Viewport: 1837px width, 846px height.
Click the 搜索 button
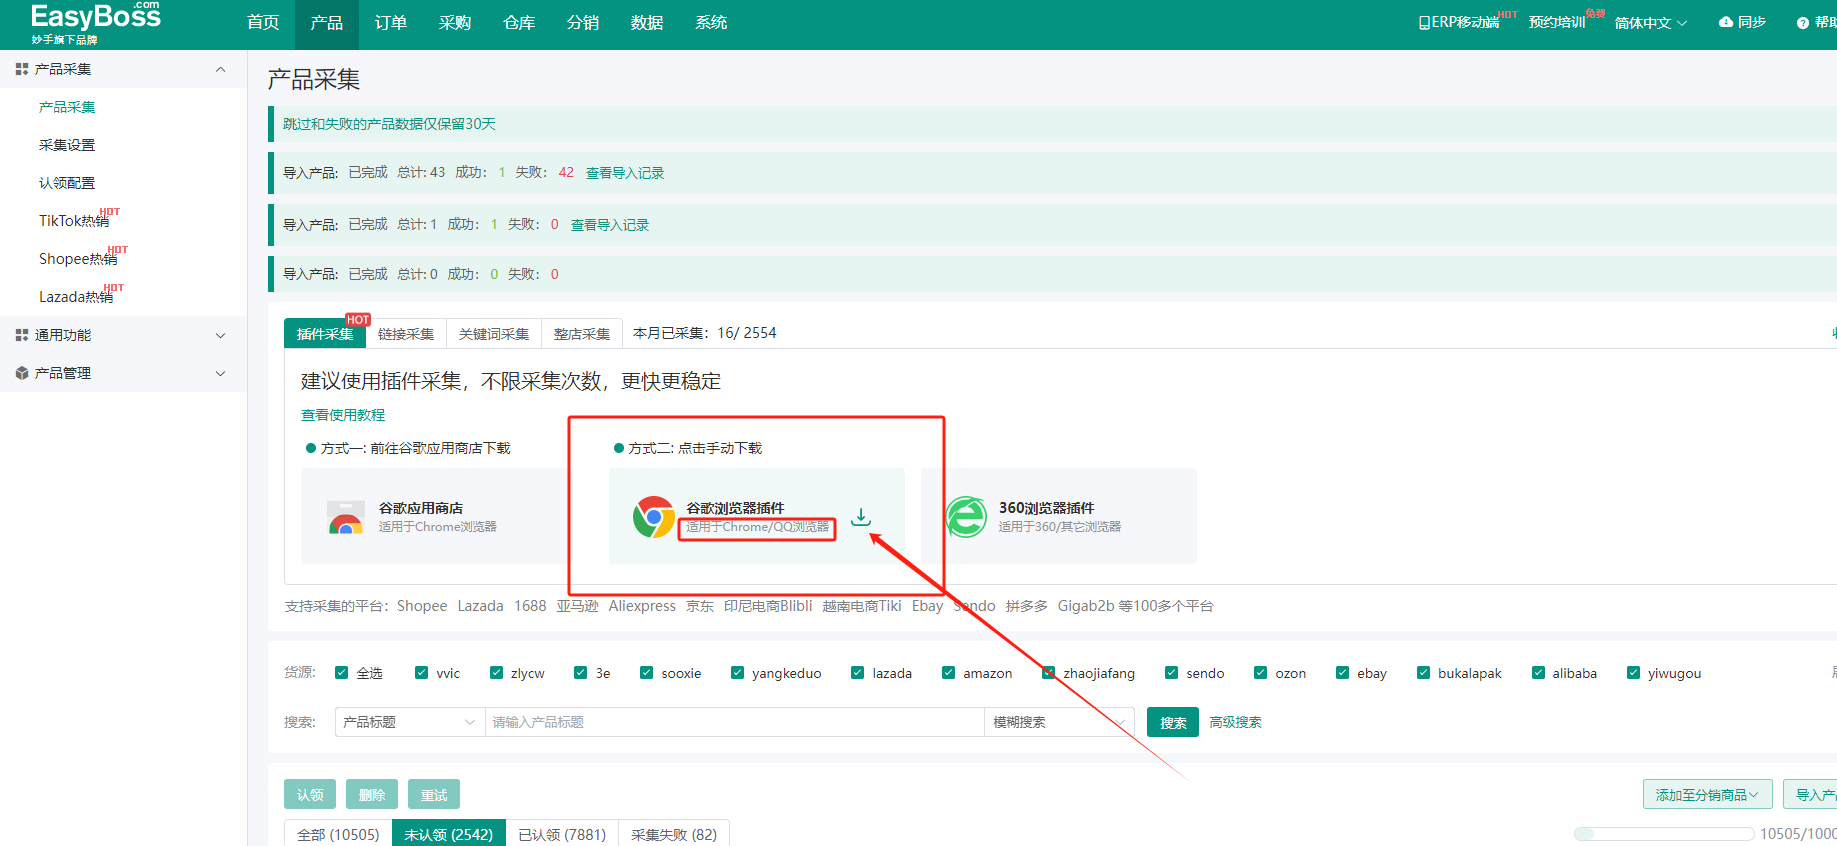(x=1173, y=723)
